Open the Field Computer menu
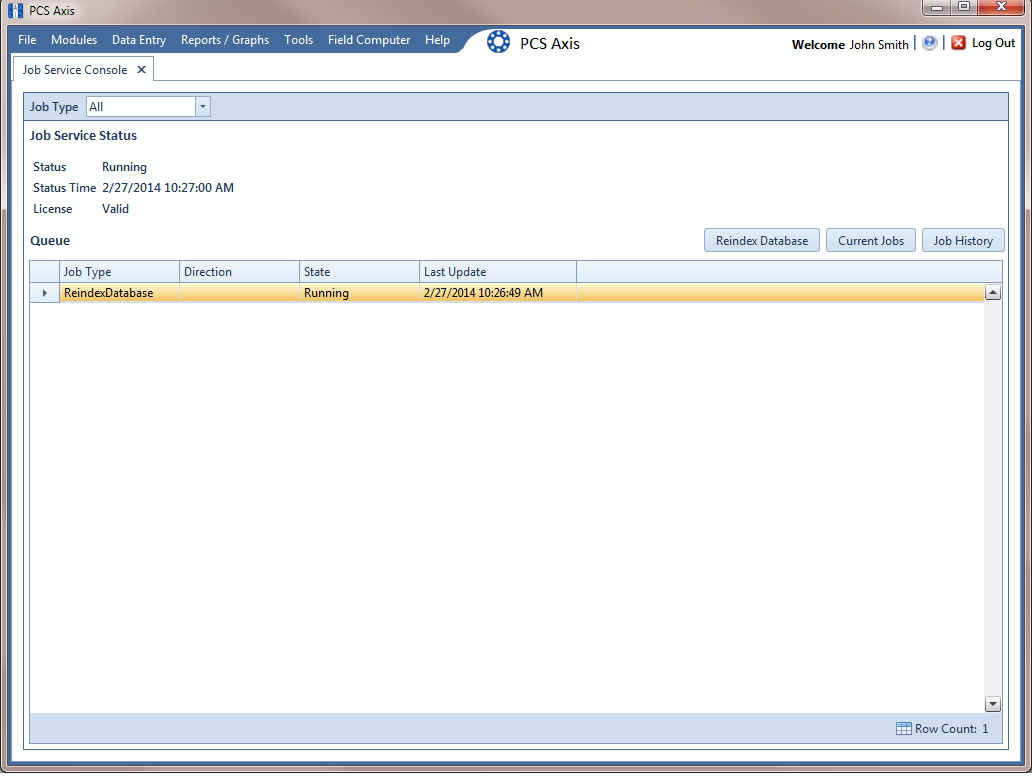 (369, 40)
